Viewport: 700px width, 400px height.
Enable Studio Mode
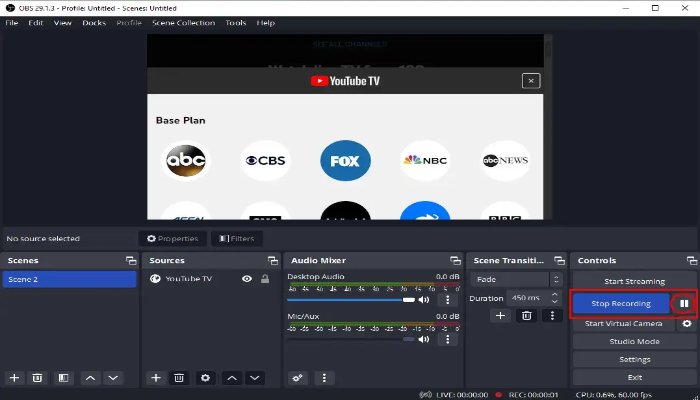pos(634,342)
